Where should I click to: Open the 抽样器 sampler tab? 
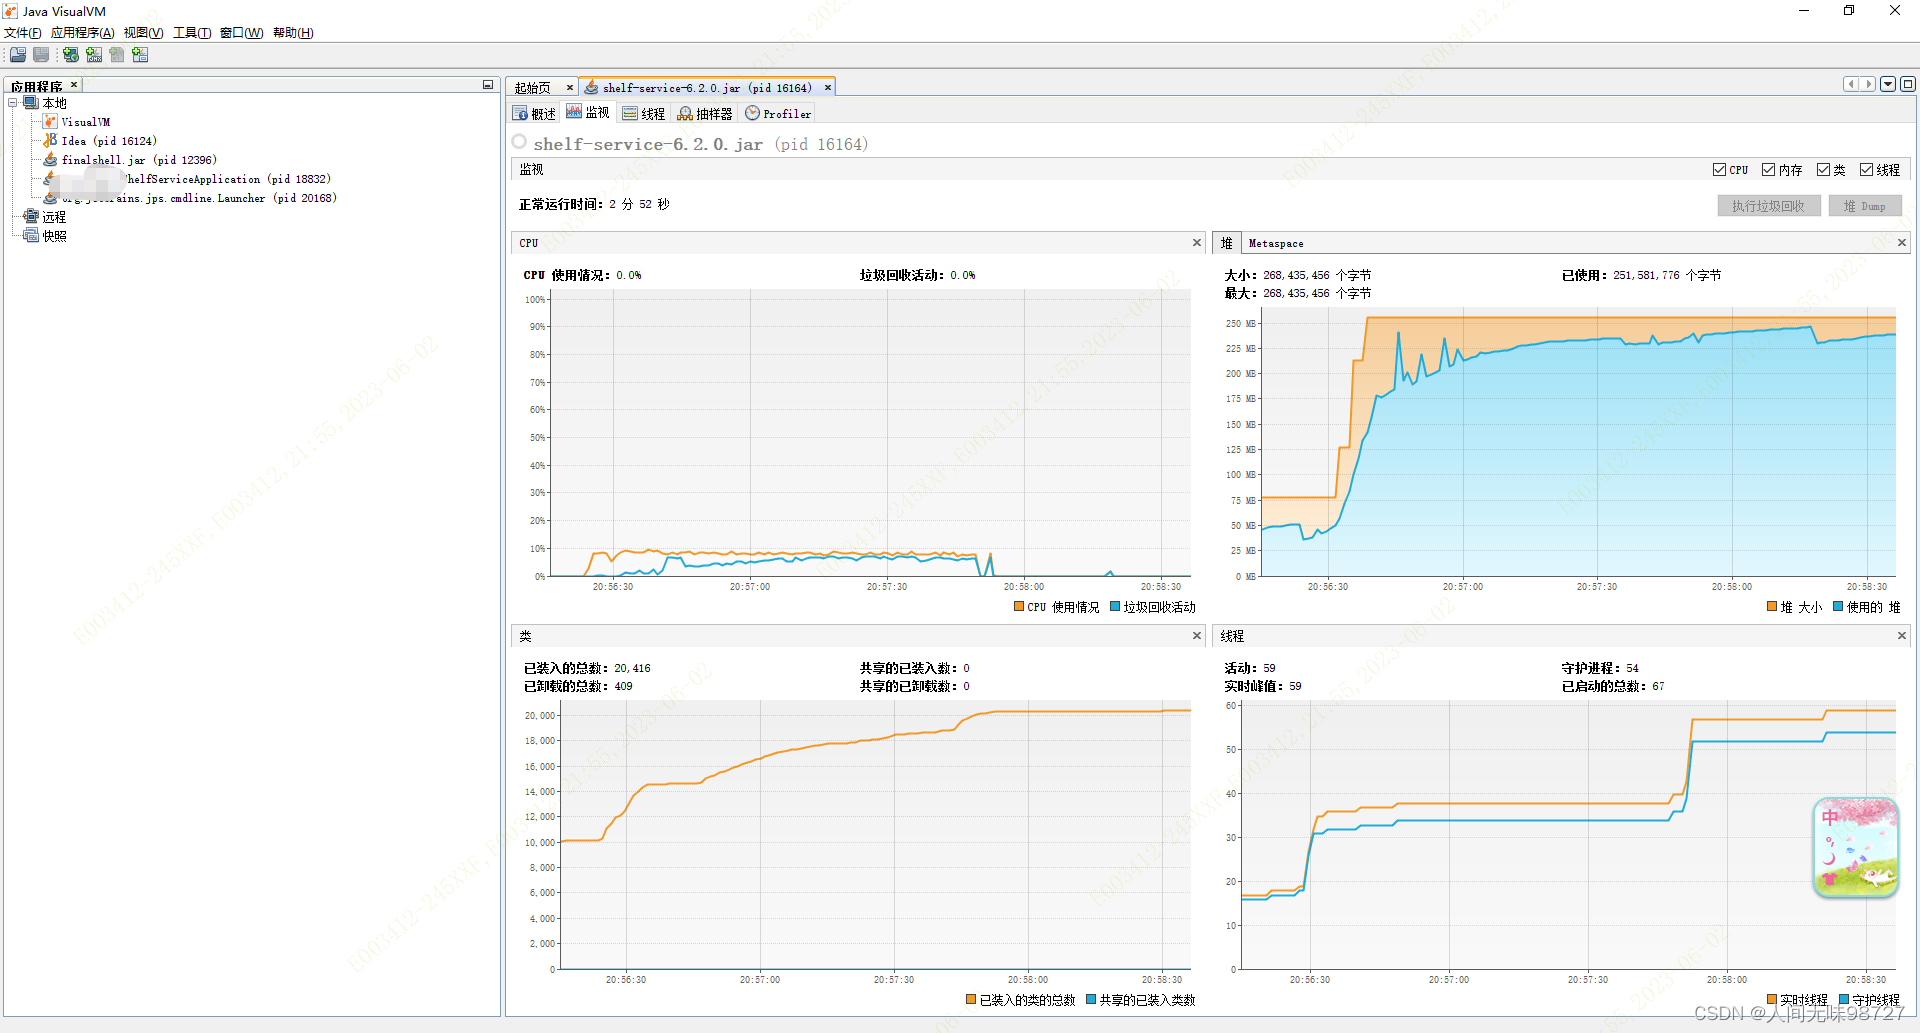click(x=705, y=114)
